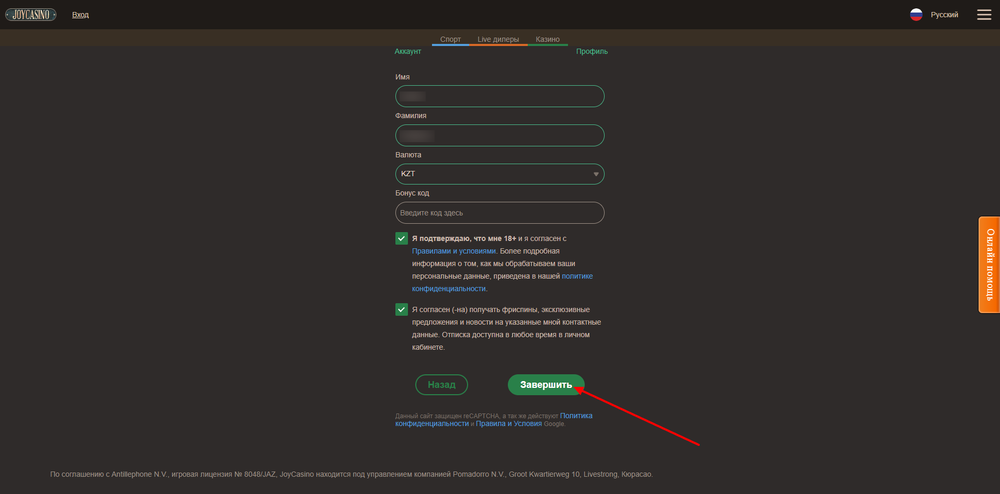Click the Имя input field
Screen dimensions: 1000x494
pyautogui.click(x=500, y=96)
